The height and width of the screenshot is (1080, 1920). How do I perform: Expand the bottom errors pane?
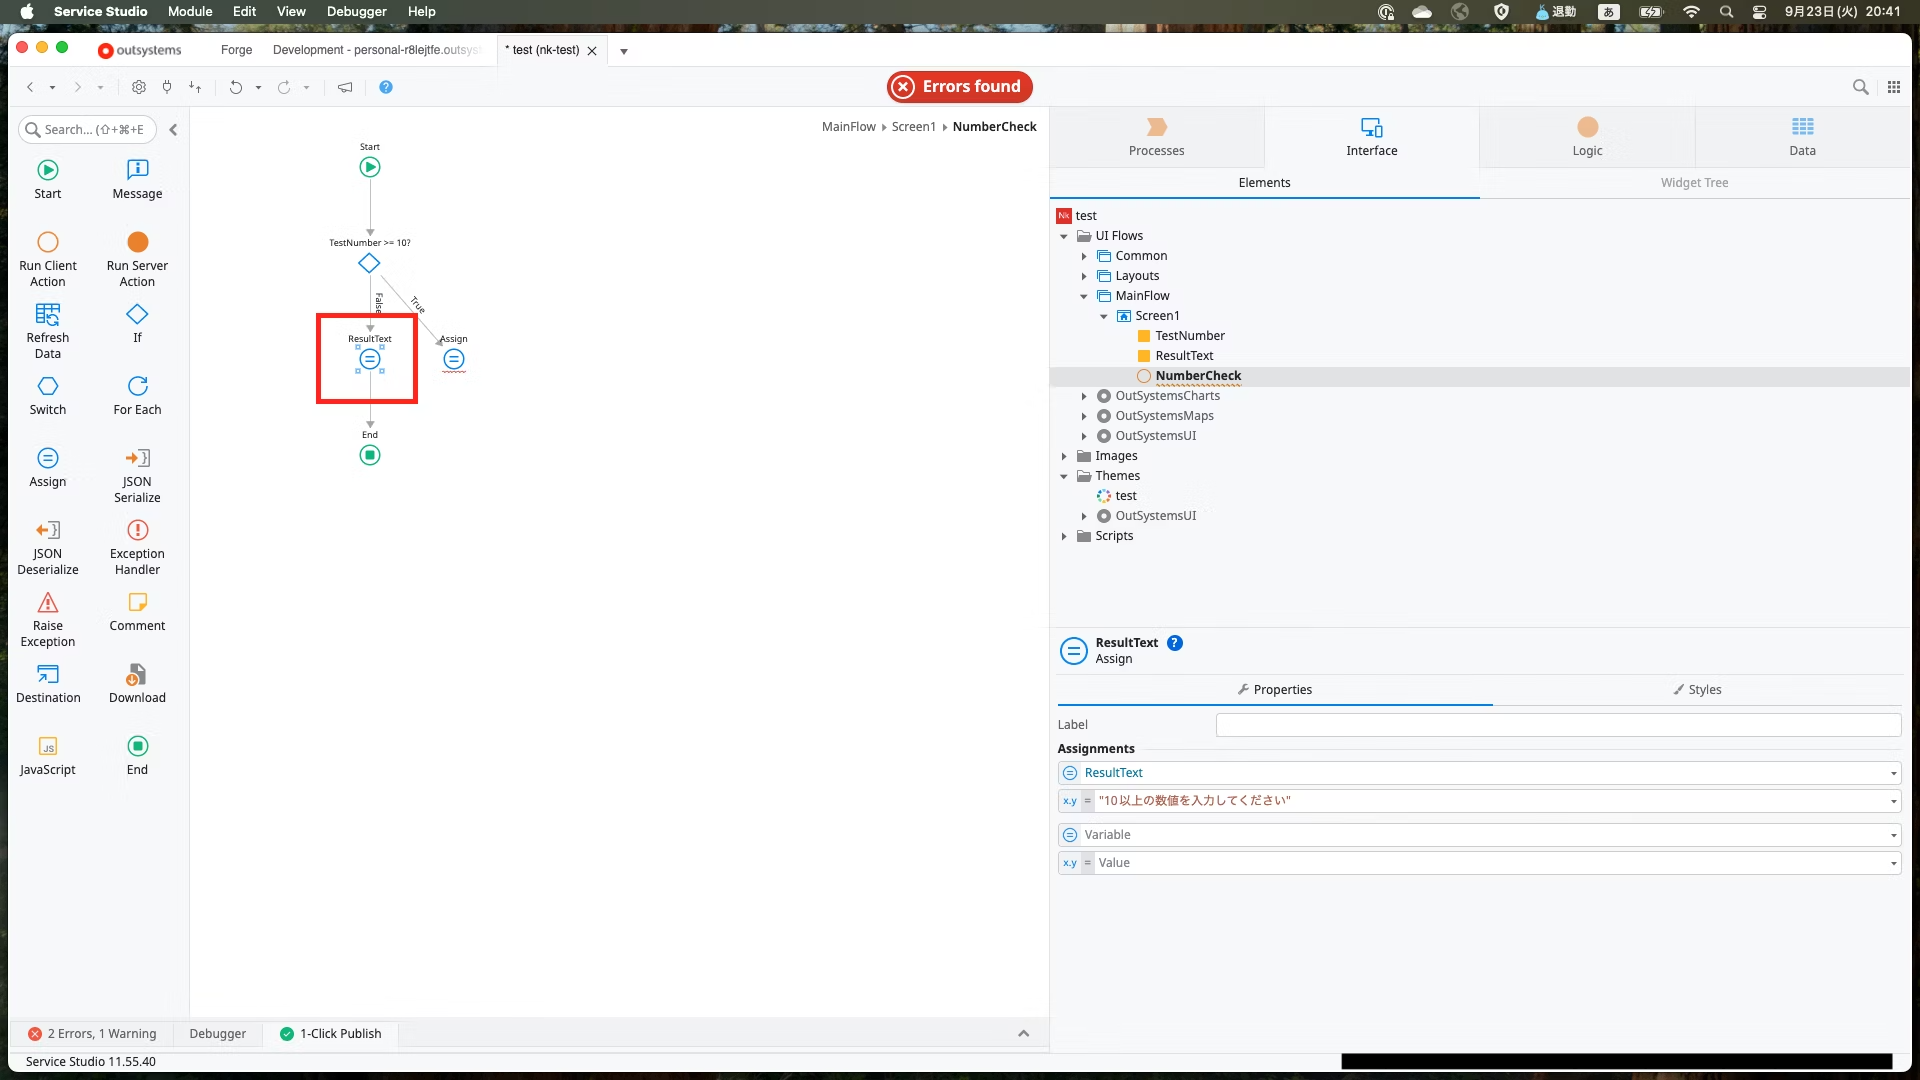1023,1034
